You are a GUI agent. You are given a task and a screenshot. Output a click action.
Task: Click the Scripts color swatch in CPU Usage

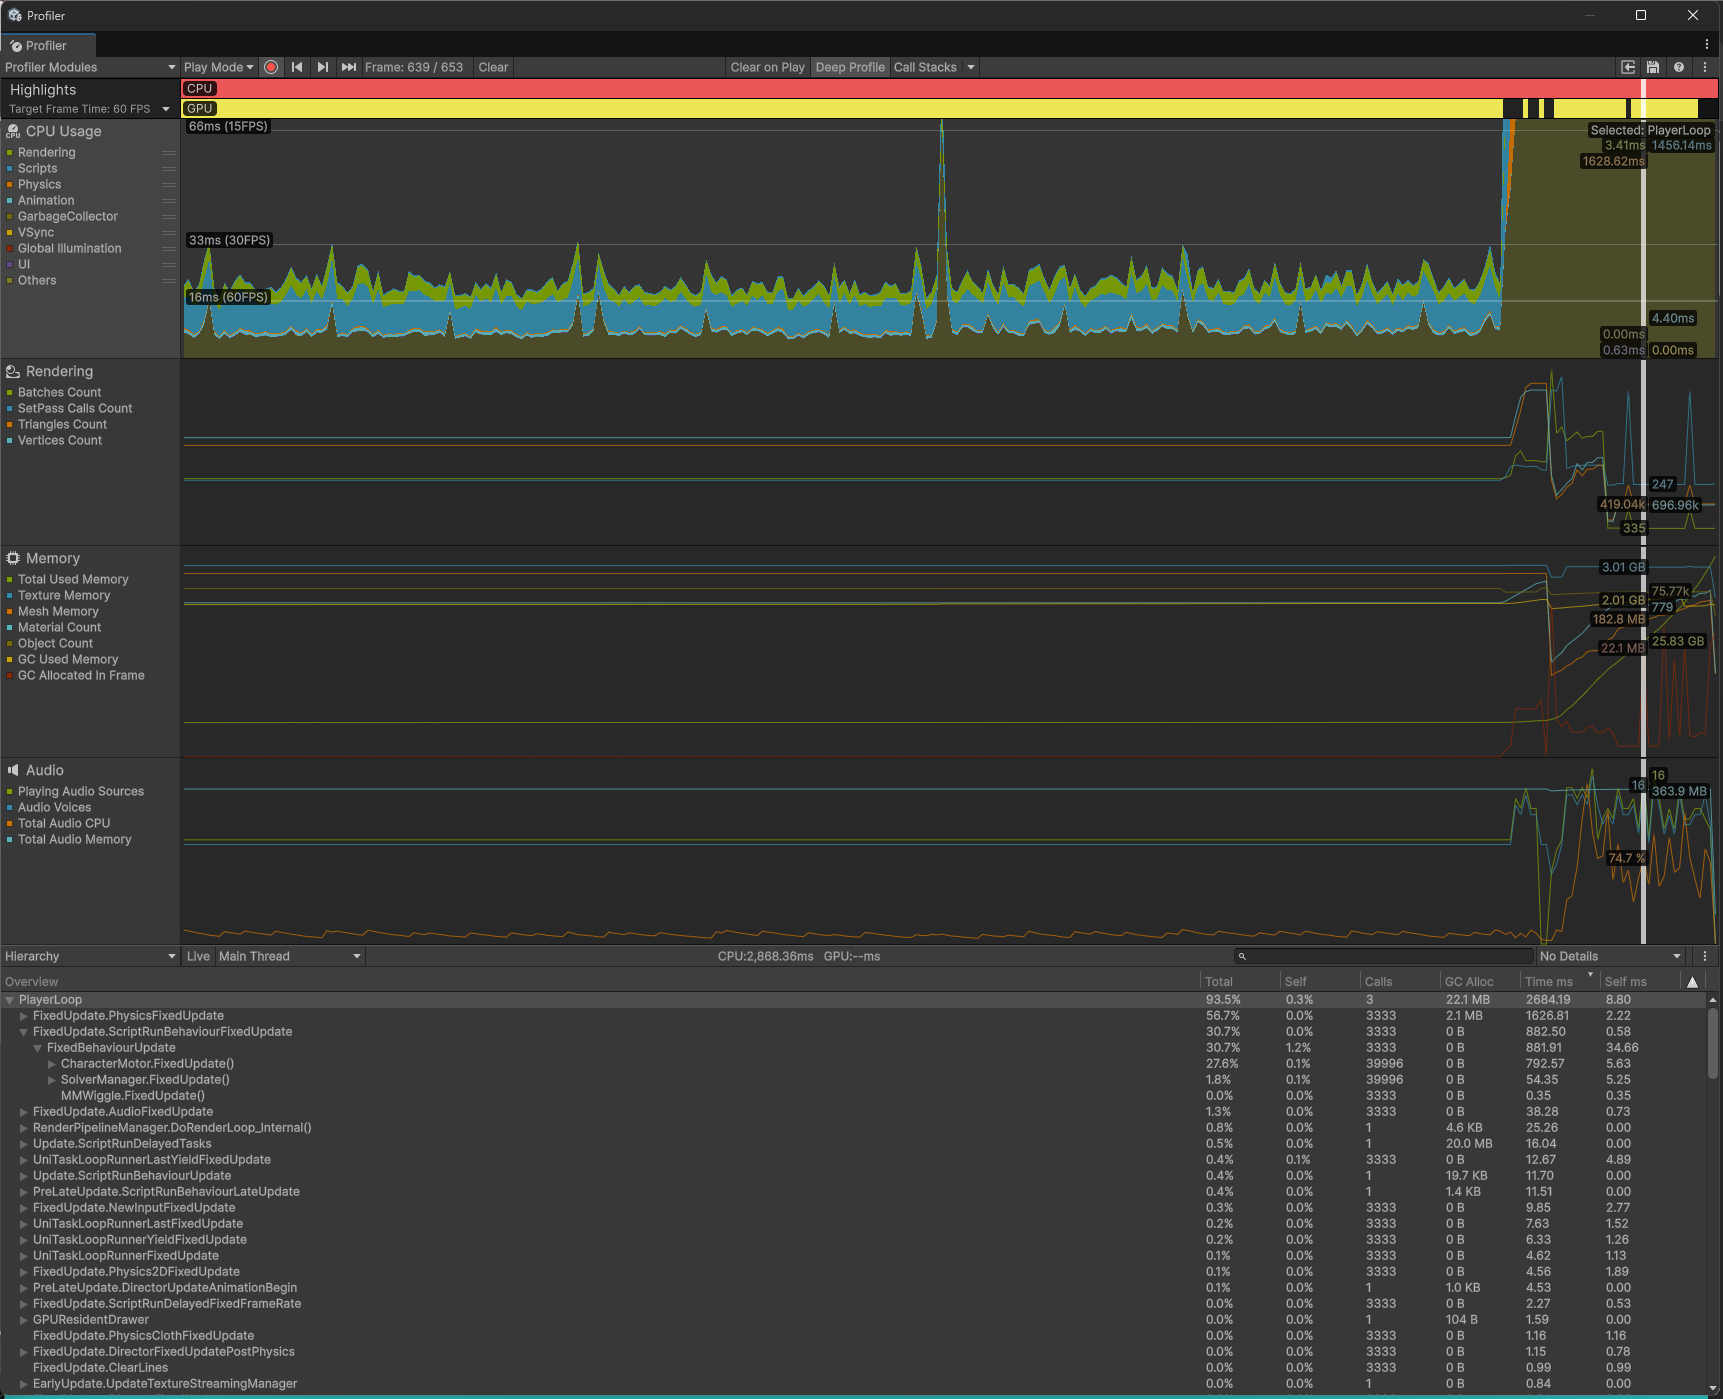point(9,168)
